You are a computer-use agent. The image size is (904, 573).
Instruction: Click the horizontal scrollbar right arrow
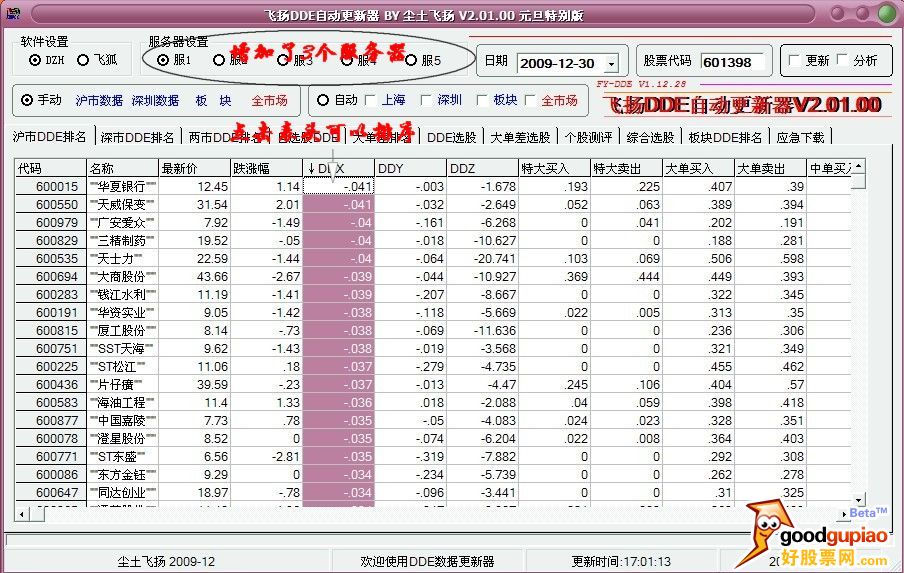pyautogui.click(x=845, y=514)
